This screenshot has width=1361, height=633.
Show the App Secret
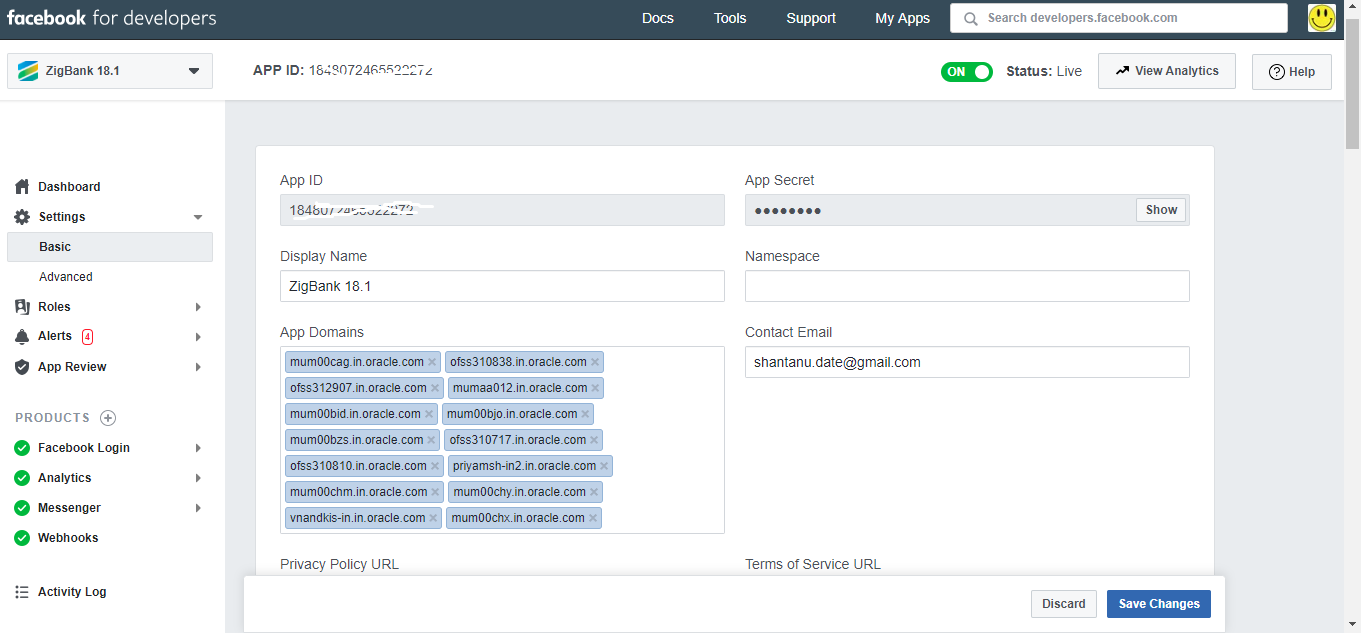point(1161,210)
